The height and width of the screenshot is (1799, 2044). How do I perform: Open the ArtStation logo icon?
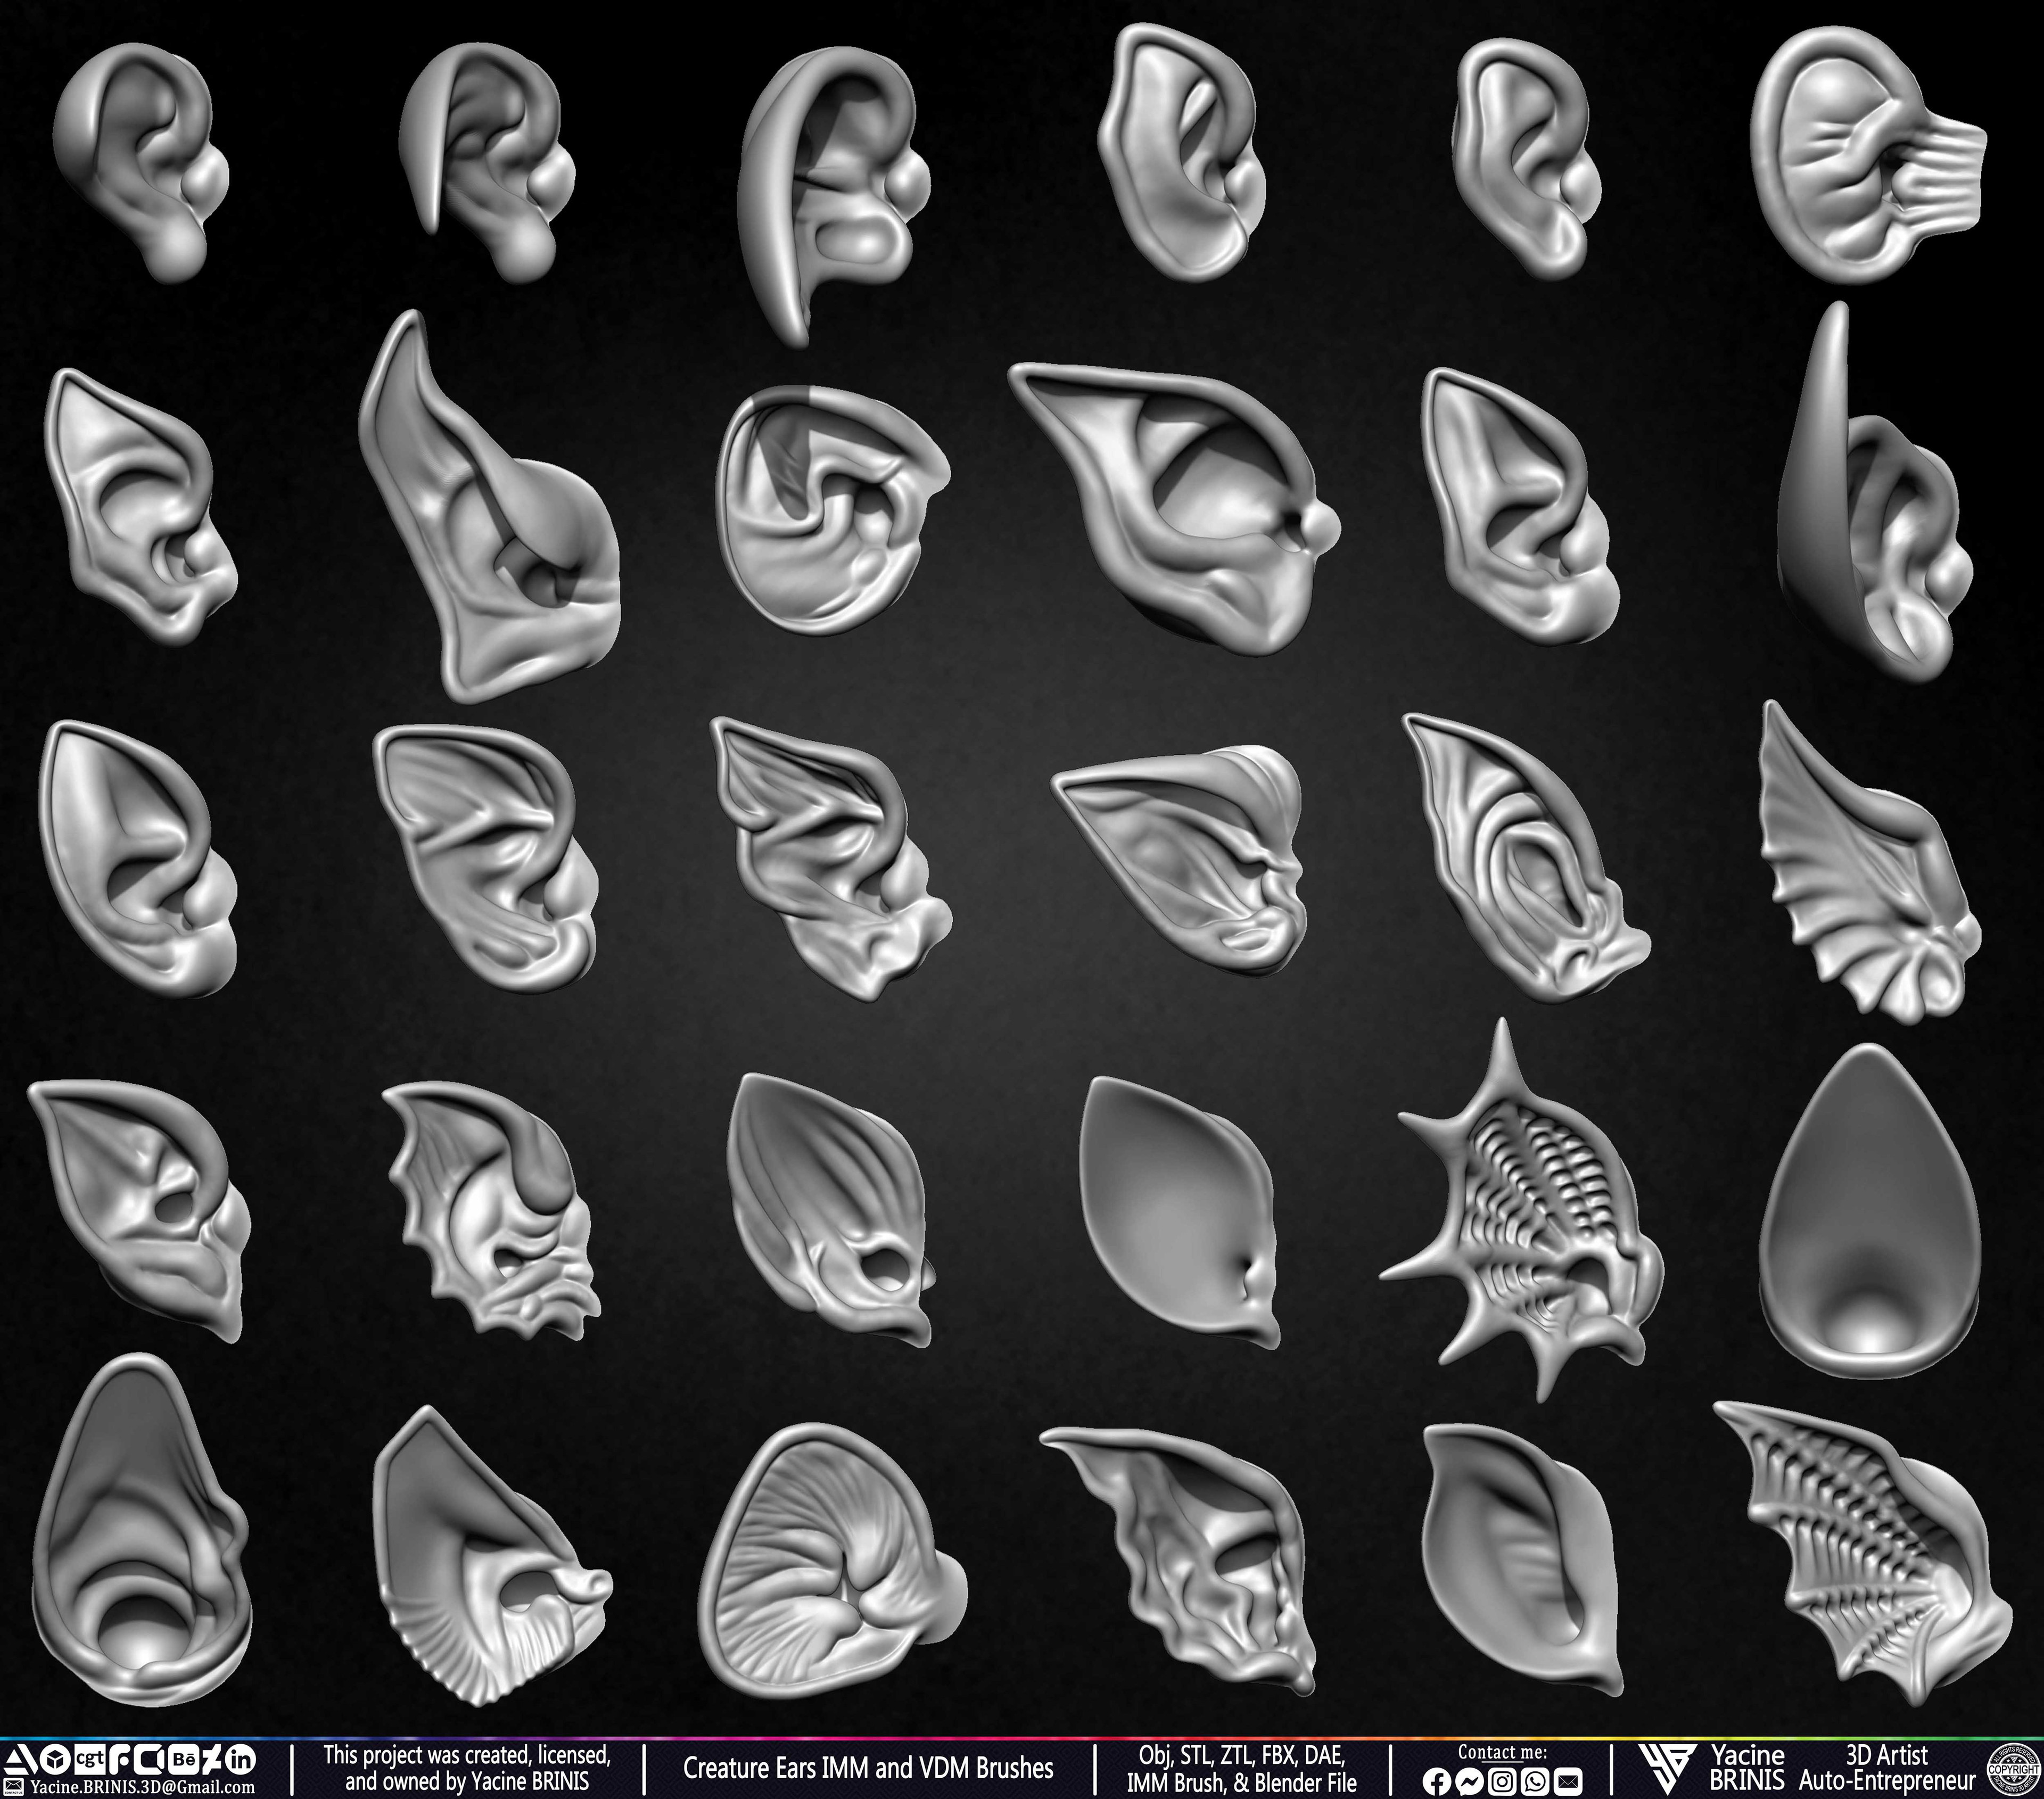[x=21, y=1759]
